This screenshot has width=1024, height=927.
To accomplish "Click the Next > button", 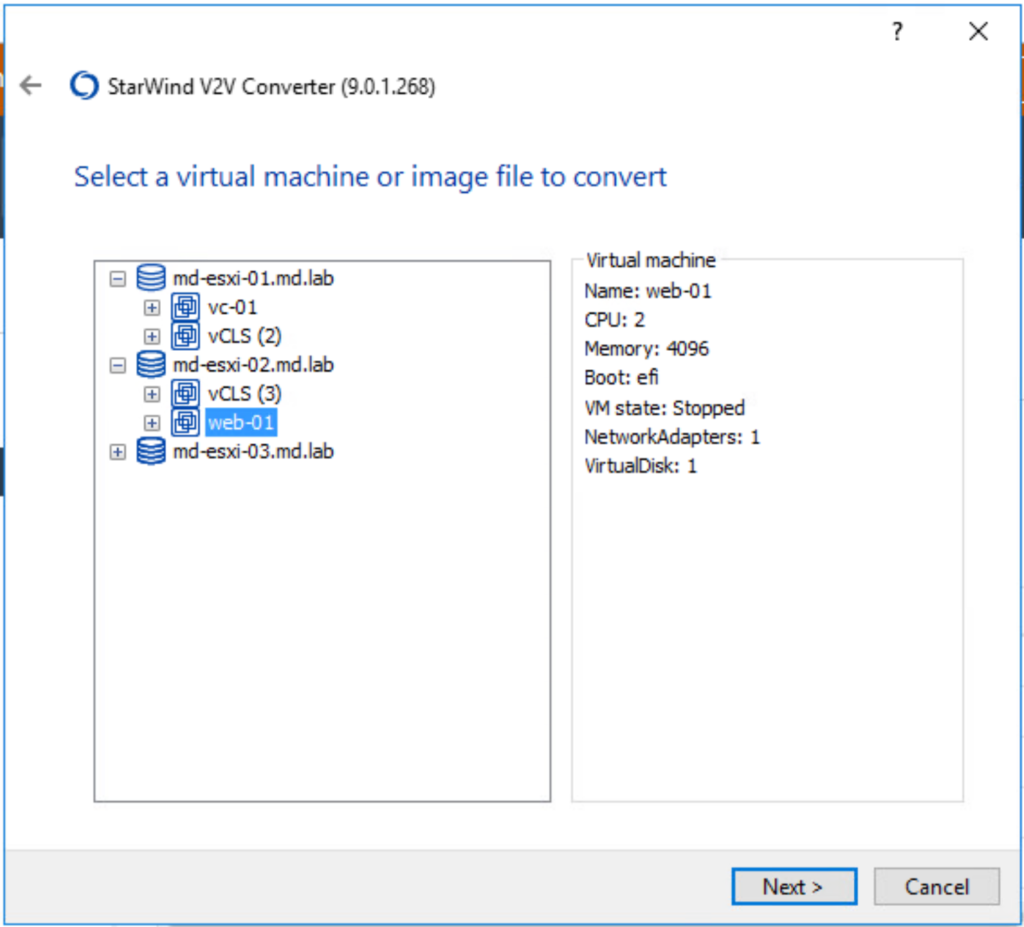I will pyautogui.click(x=793, y=886).
